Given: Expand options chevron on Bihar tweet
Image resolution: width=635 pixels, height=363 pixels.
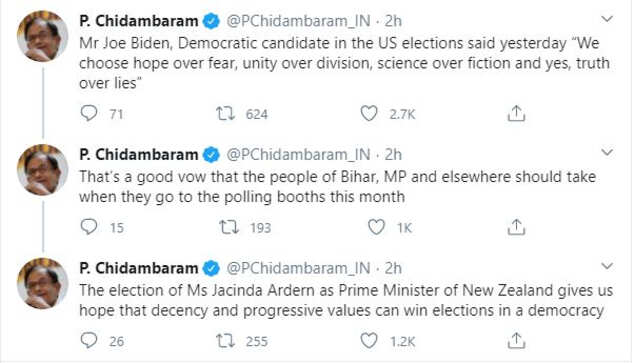Looking at the screenshot, I should tap(607, 152).
